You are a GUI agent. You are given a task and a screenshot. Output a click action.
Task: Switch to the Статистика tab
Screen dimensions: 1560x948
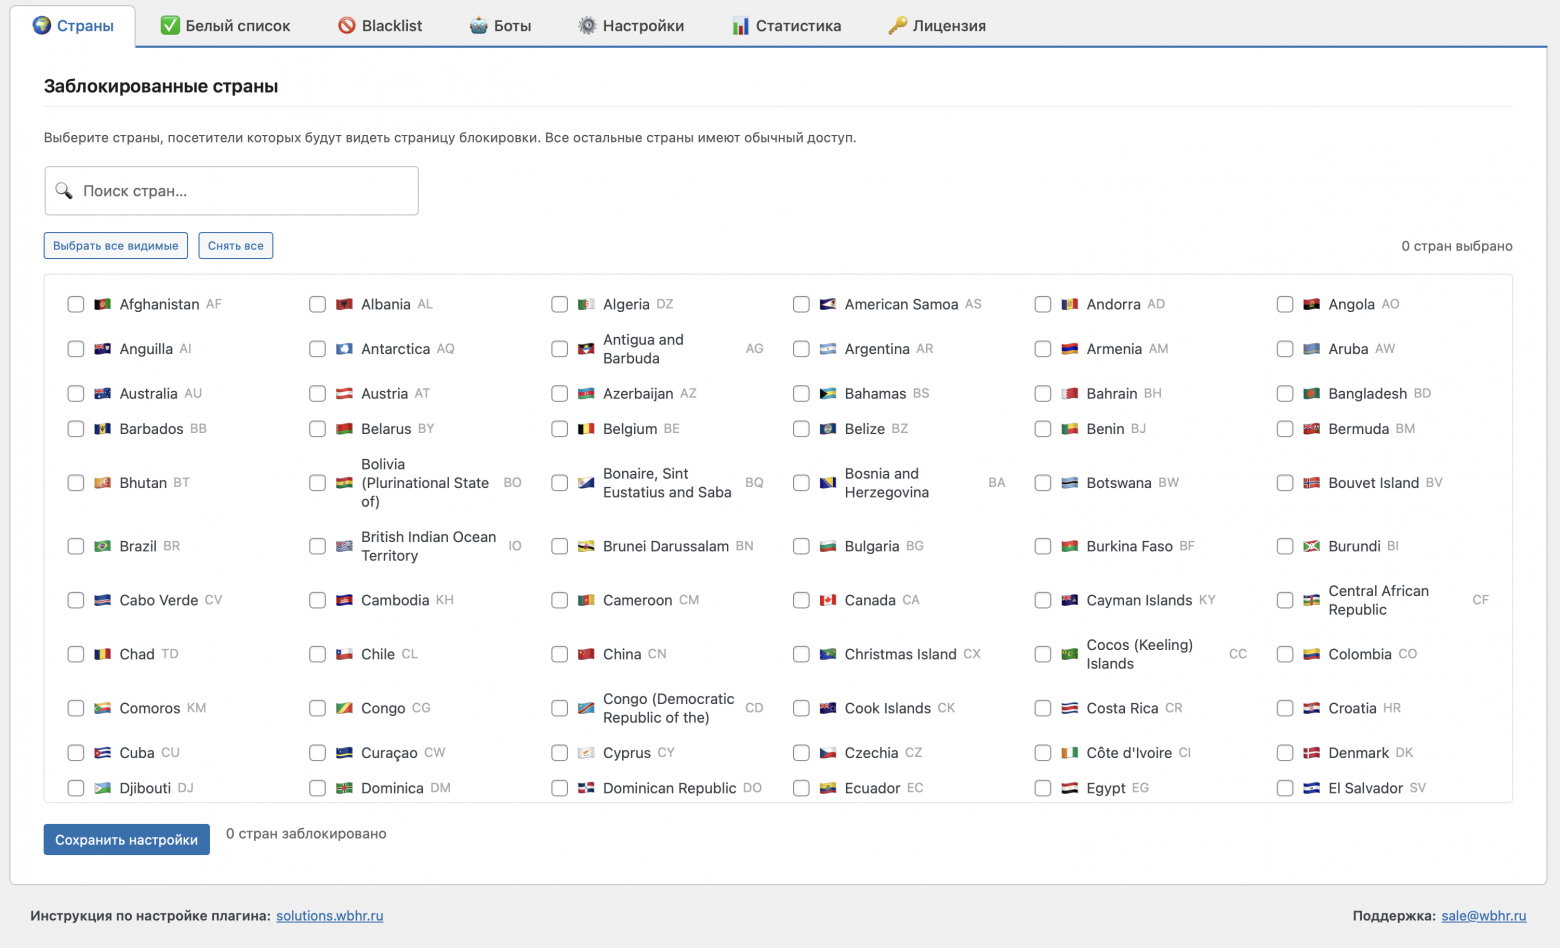[x=786, y=26]
